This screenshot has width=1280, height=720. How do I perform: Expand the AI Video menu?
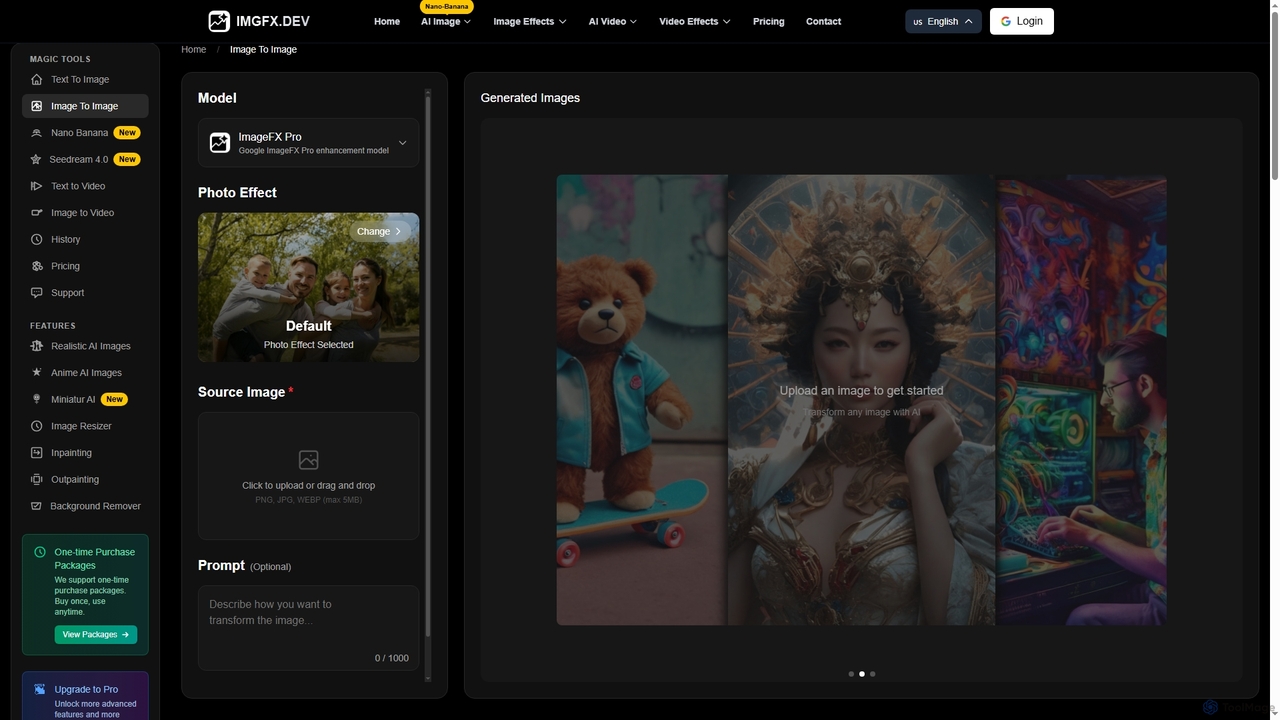(613, 21)
